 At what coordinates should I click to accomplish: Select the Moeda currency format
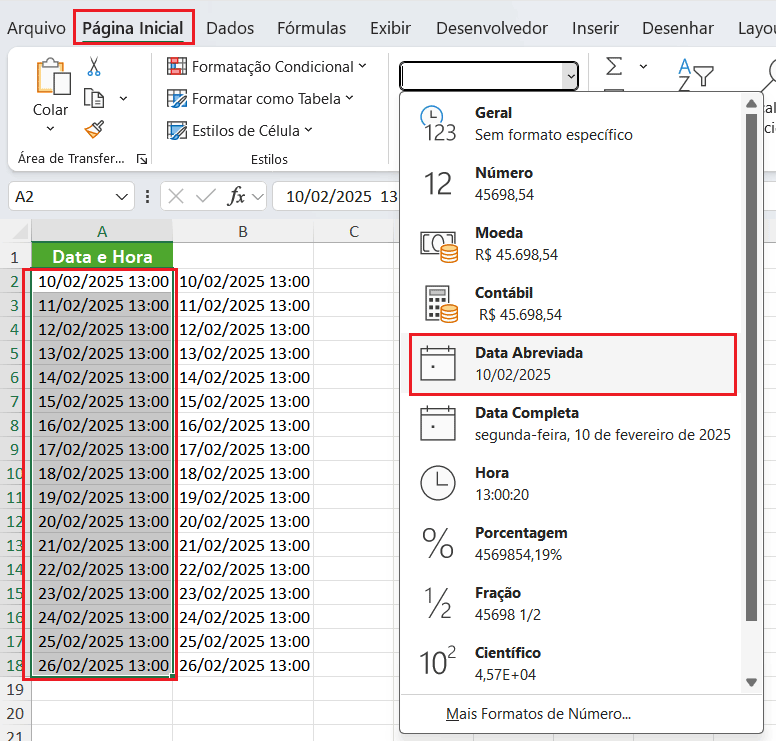click(573, 243)
